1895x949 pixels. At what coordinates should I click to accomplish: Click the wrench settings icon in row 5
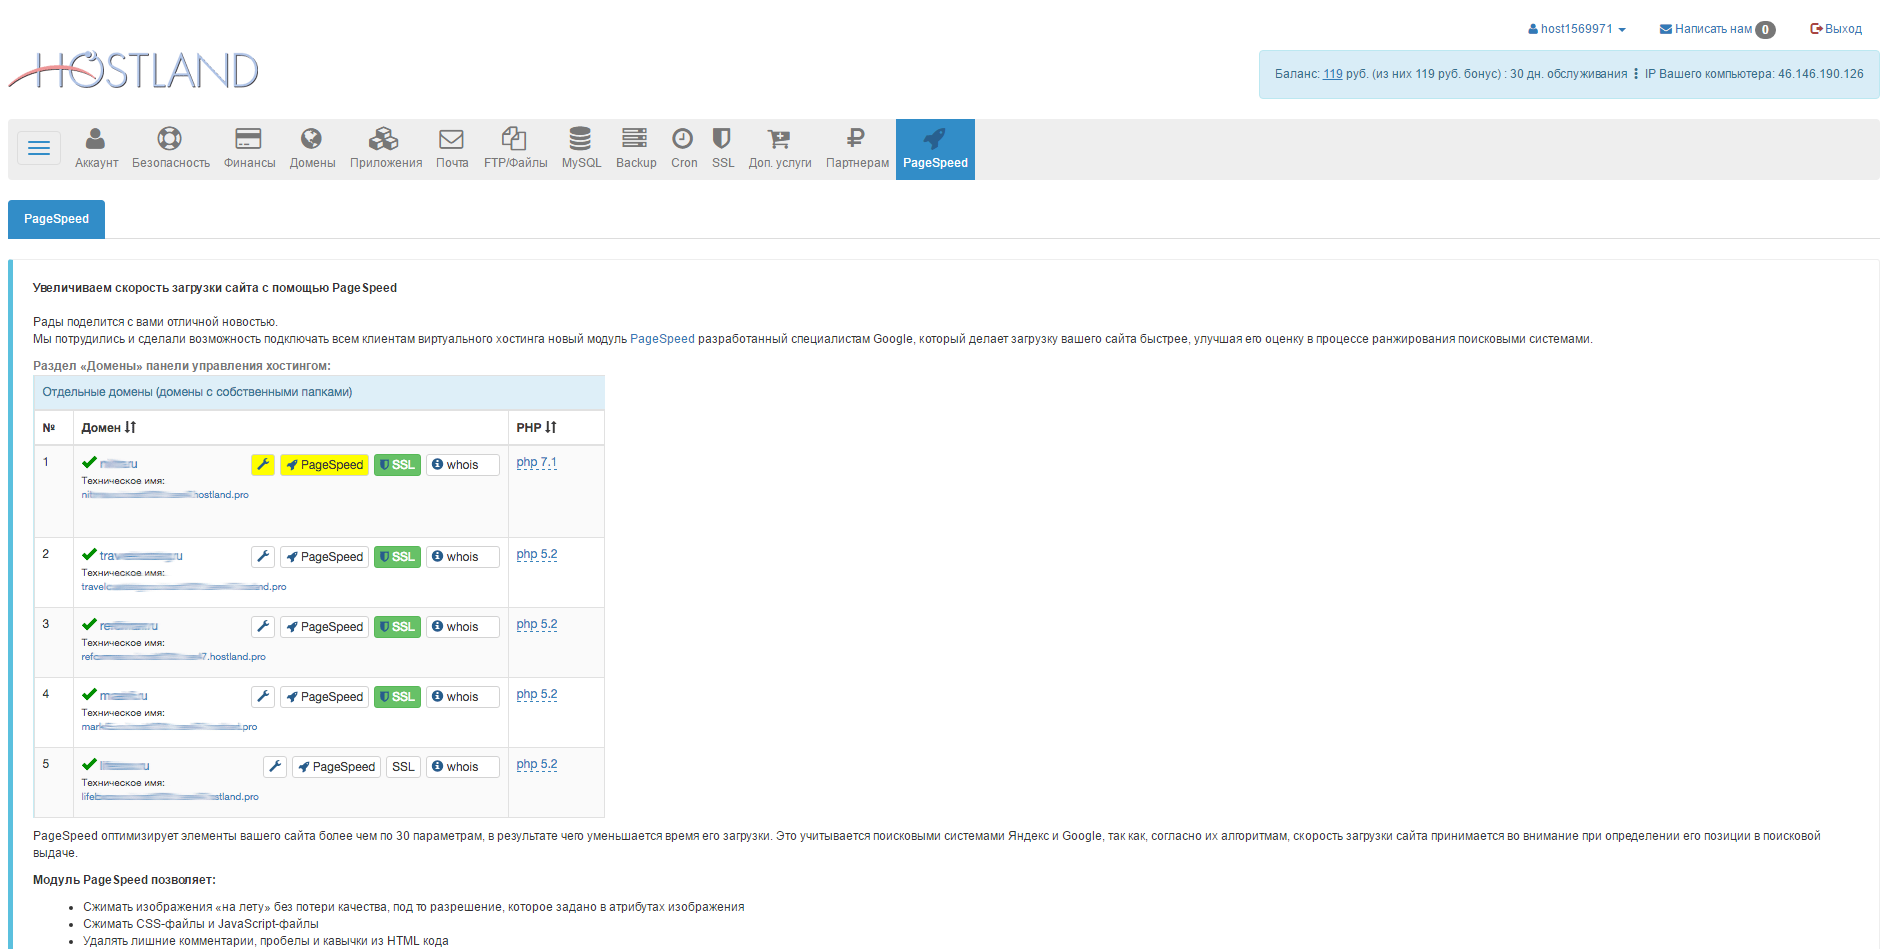(275, 767)
